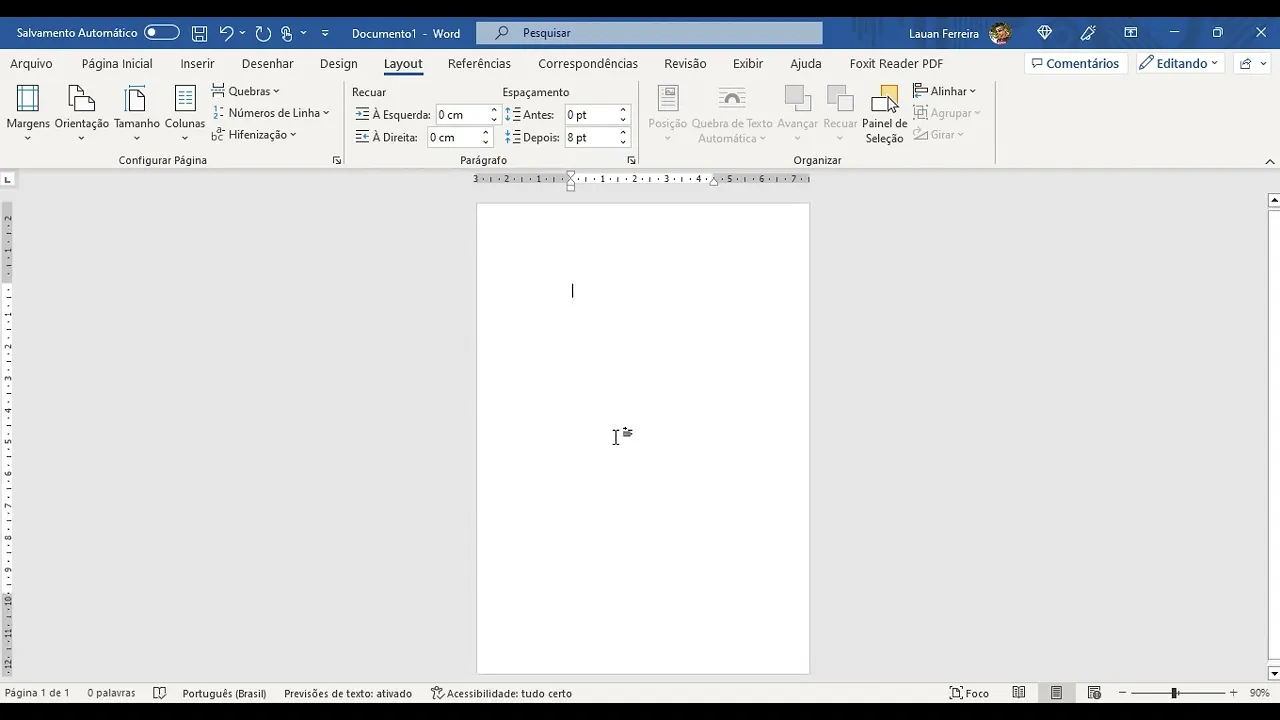Open the Ajuda tab
This screenshot has height=720, width=1280.
point(806,63)
